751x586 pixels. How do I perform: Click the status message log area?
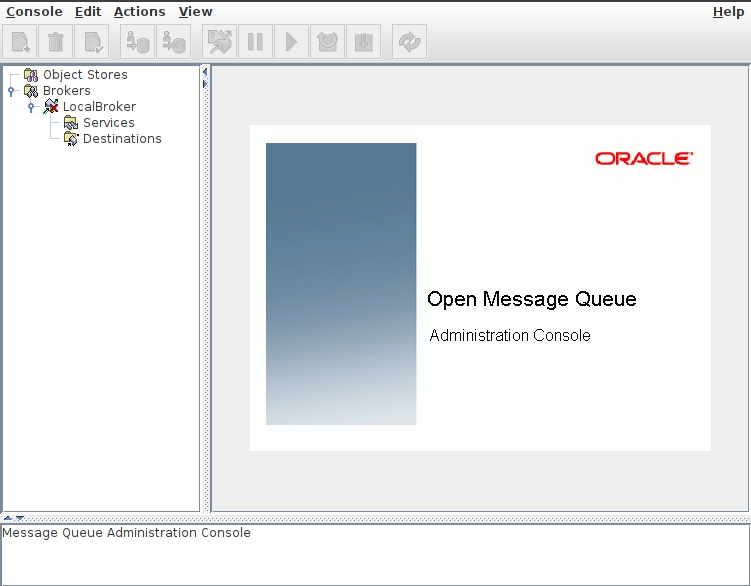coord(375,554)
